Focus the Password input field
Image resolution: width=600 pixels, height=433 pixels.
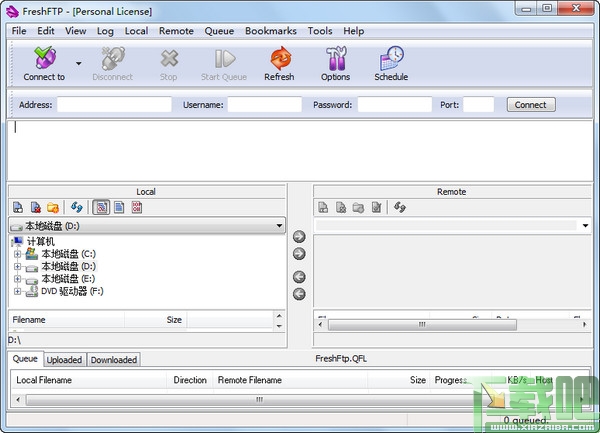click(x=395, y=104)
